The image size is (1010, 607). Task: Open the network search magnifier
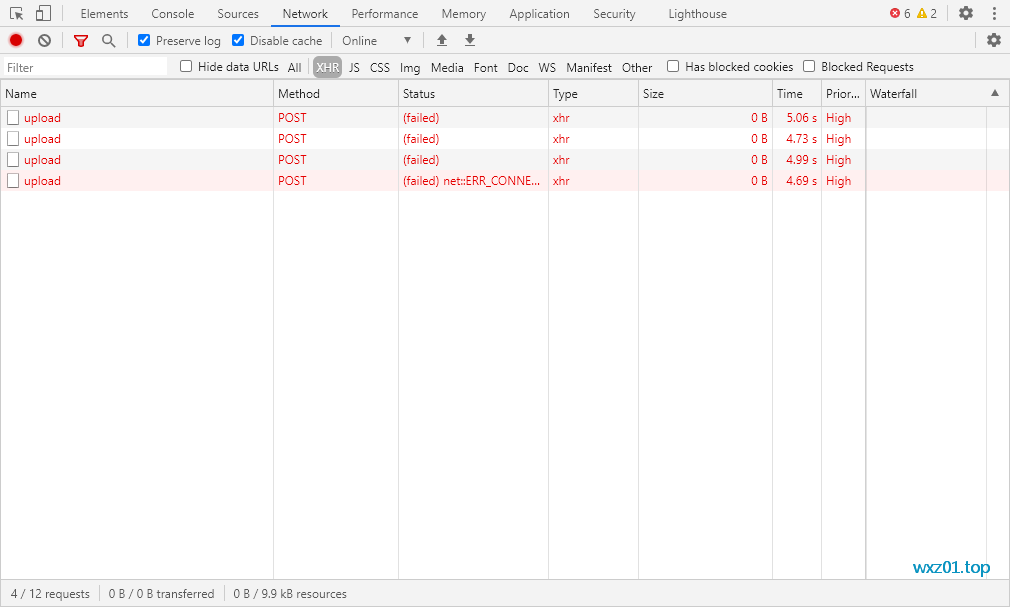pos(109,41)
